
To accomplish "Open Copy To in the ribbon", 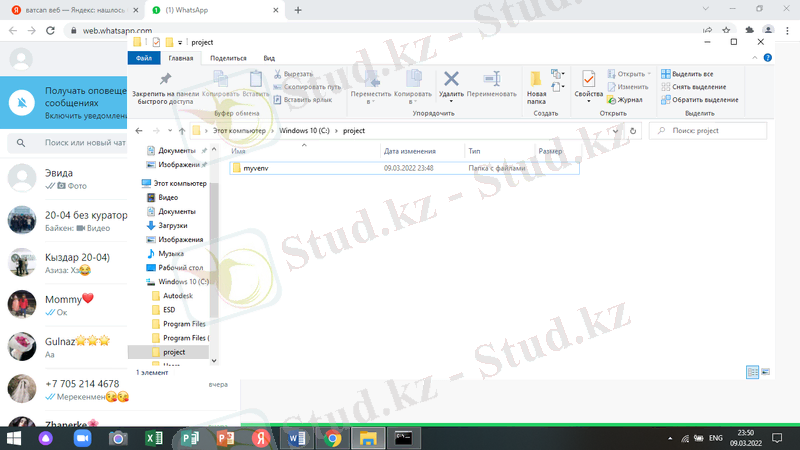I will point(413,88).
